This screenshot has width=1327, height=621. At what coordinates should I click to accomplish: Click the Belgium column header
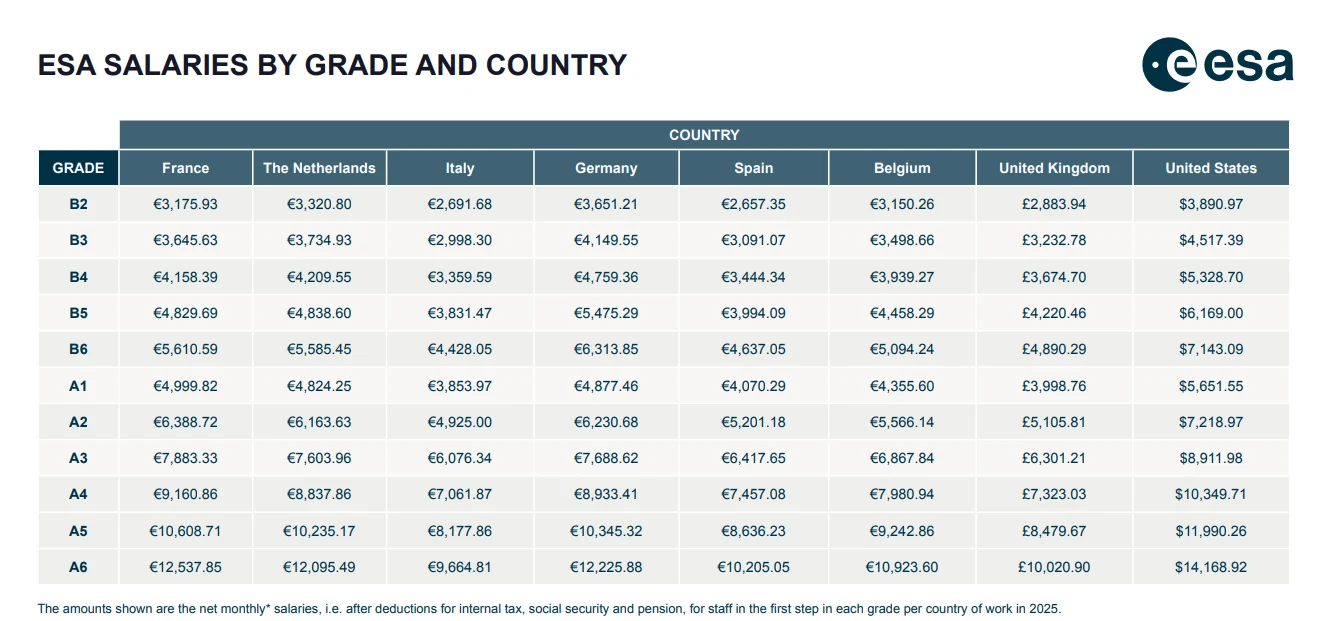click(902, 168)
